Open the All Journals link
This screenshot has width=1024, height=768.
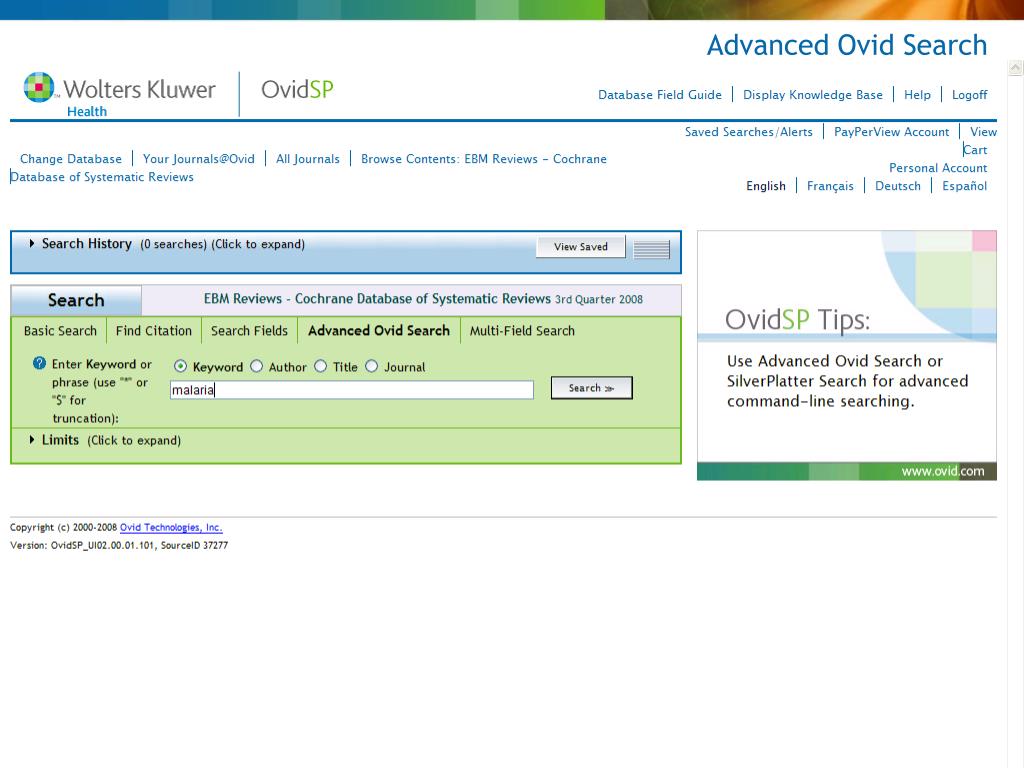pyautogui.click(x=308, y=159)
